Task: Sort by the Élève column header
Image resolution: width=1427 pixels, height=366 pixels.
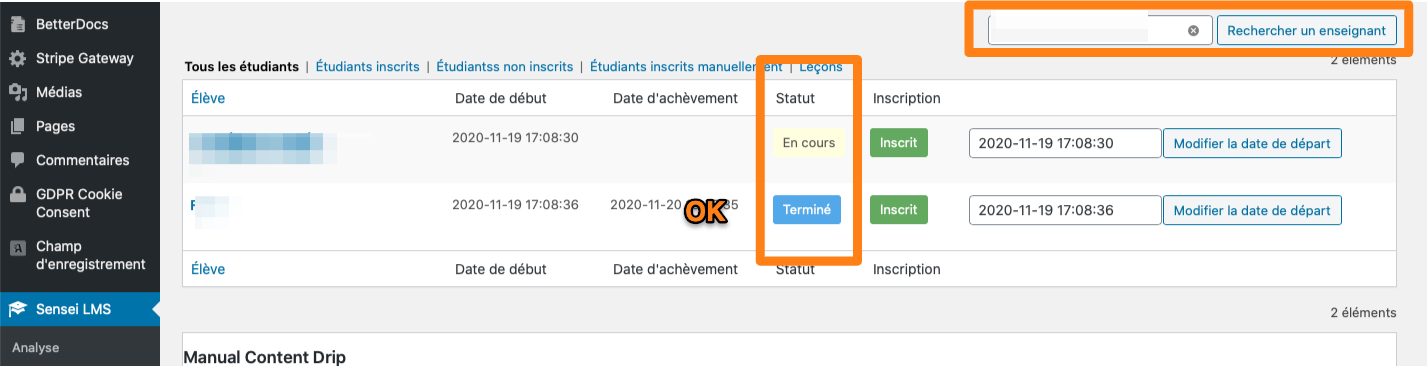Action: point(208,98)
